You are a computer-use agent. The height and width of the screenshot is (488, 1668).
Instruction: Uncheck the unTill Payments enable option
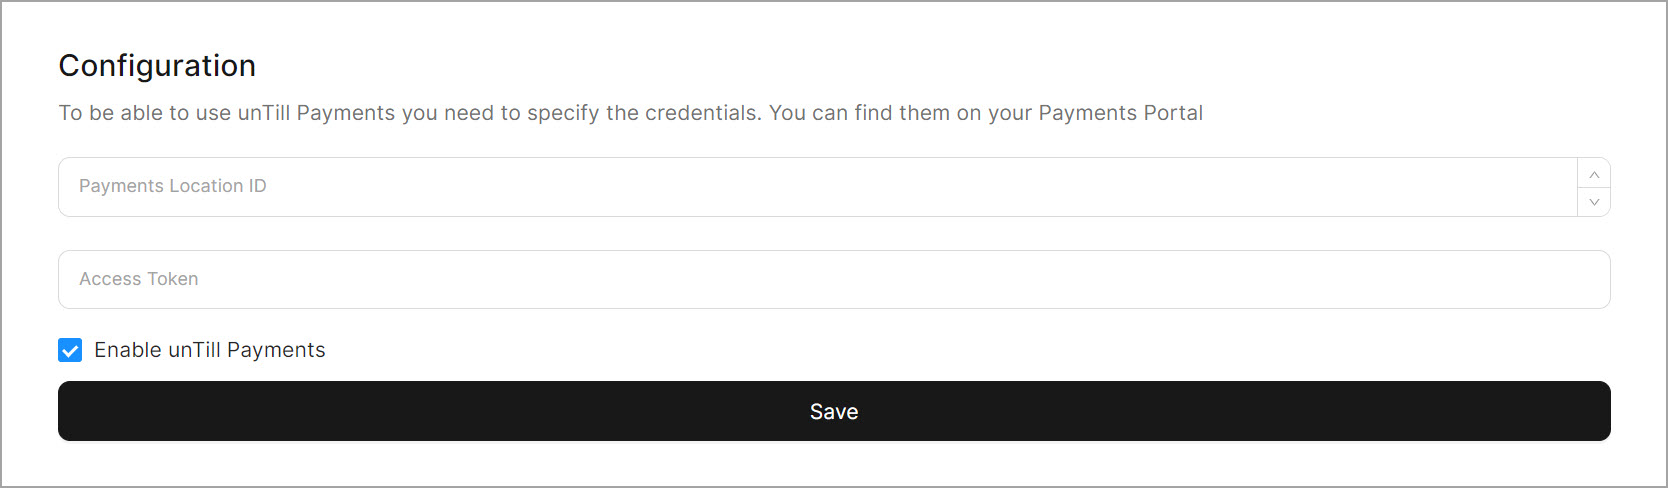[x=70, y=350]
